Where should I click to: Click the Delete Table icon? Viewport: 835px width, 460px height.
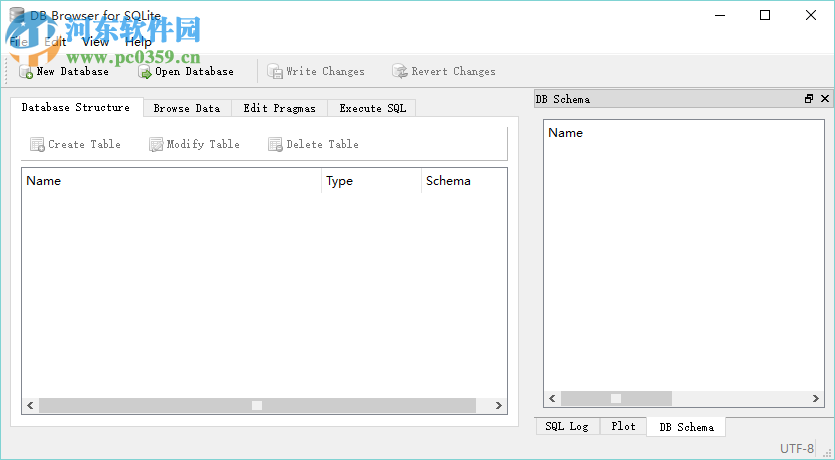point(275,144)
